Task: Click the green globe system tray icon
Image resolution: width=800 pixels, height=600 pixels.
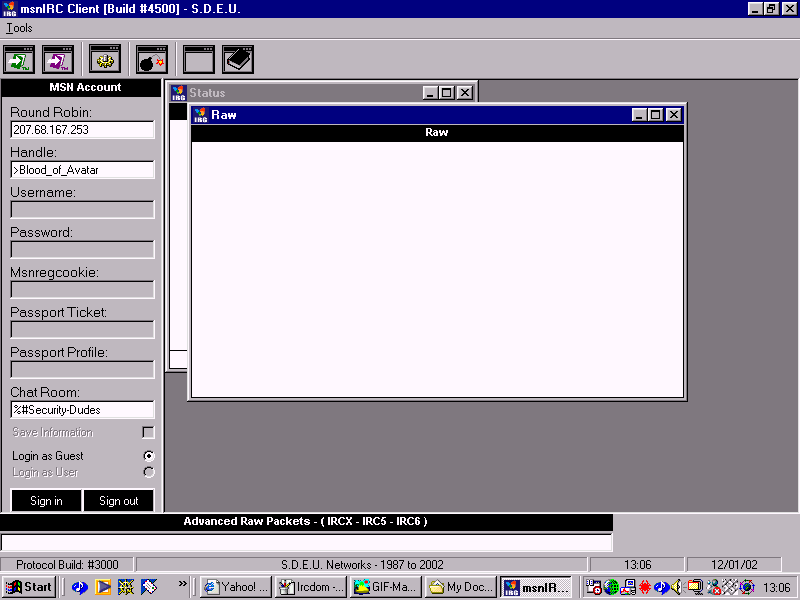Action: pyautogui.click(x=611, y=587)
